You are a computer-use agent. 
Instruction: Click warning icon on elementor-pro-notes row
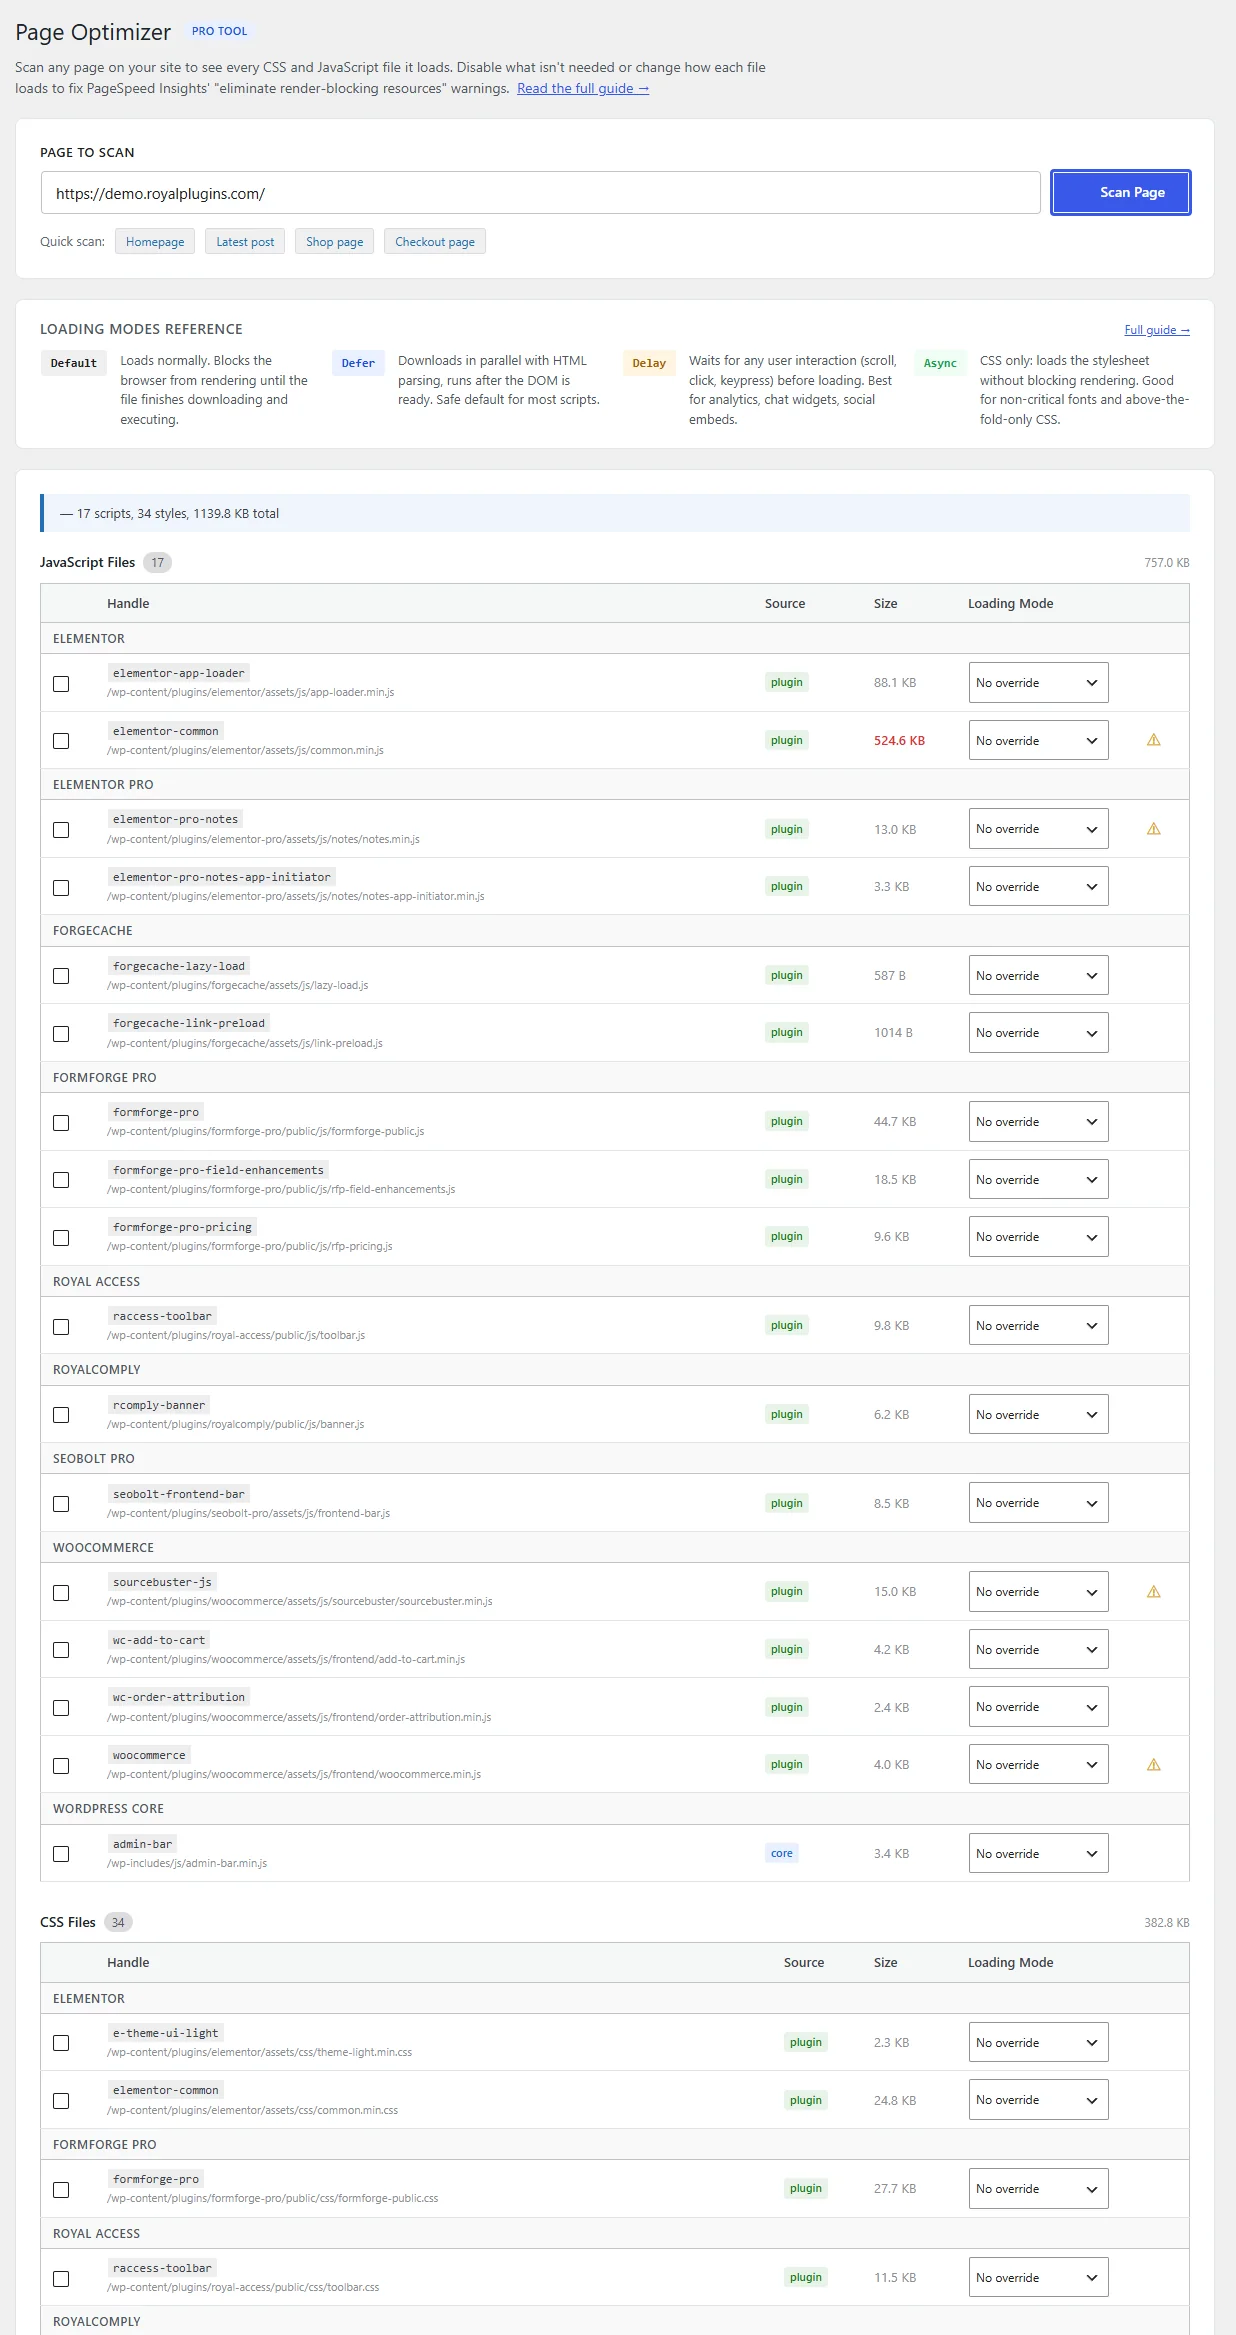1153,829
